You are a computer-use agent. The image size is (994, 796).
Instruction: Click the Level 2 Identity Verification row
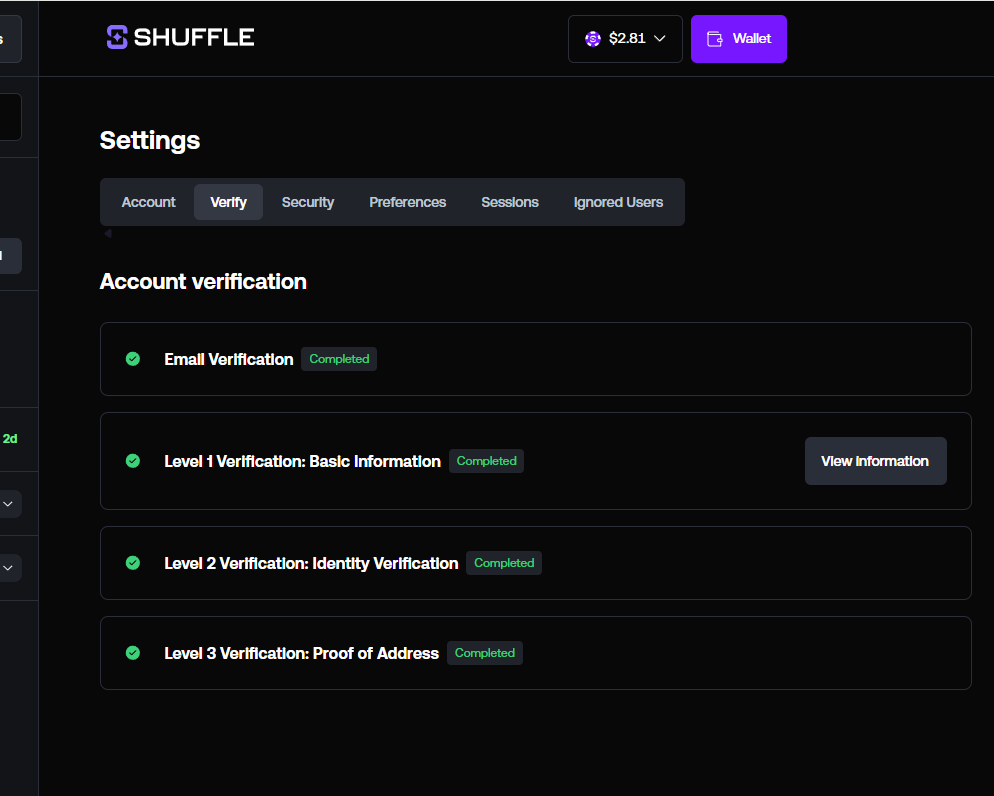(700, 563)
